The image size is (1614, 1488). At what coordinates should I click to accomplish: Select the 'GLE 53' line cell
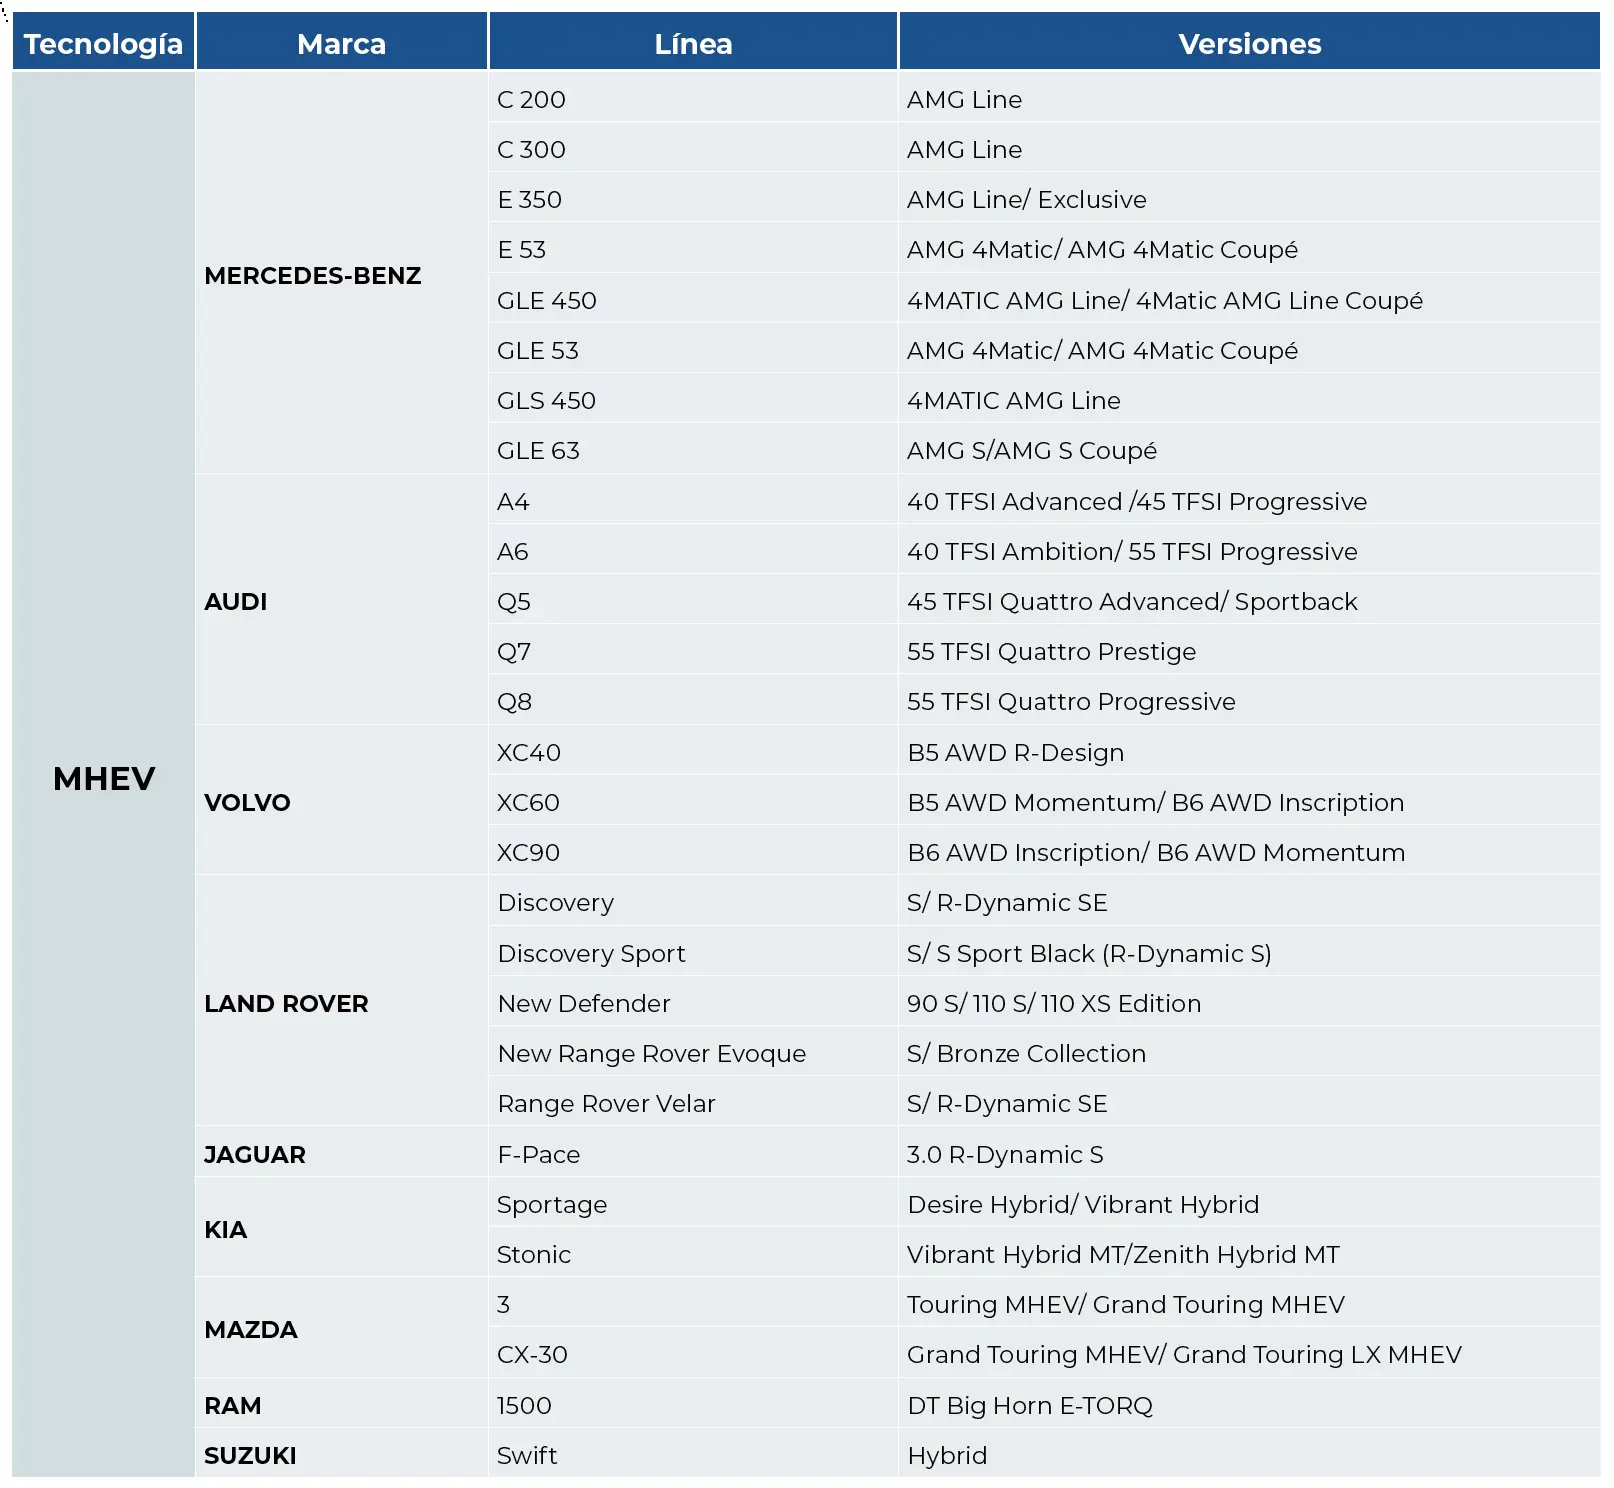(693, 350)
